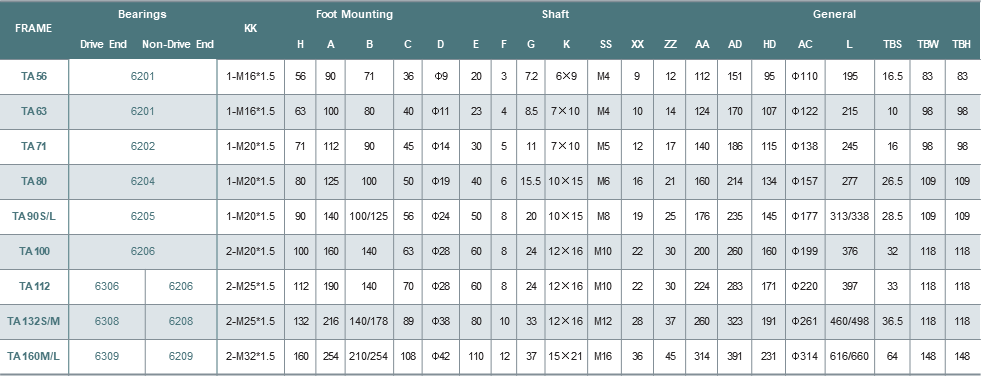Click the TA 63 frame label

coord(34,112)
